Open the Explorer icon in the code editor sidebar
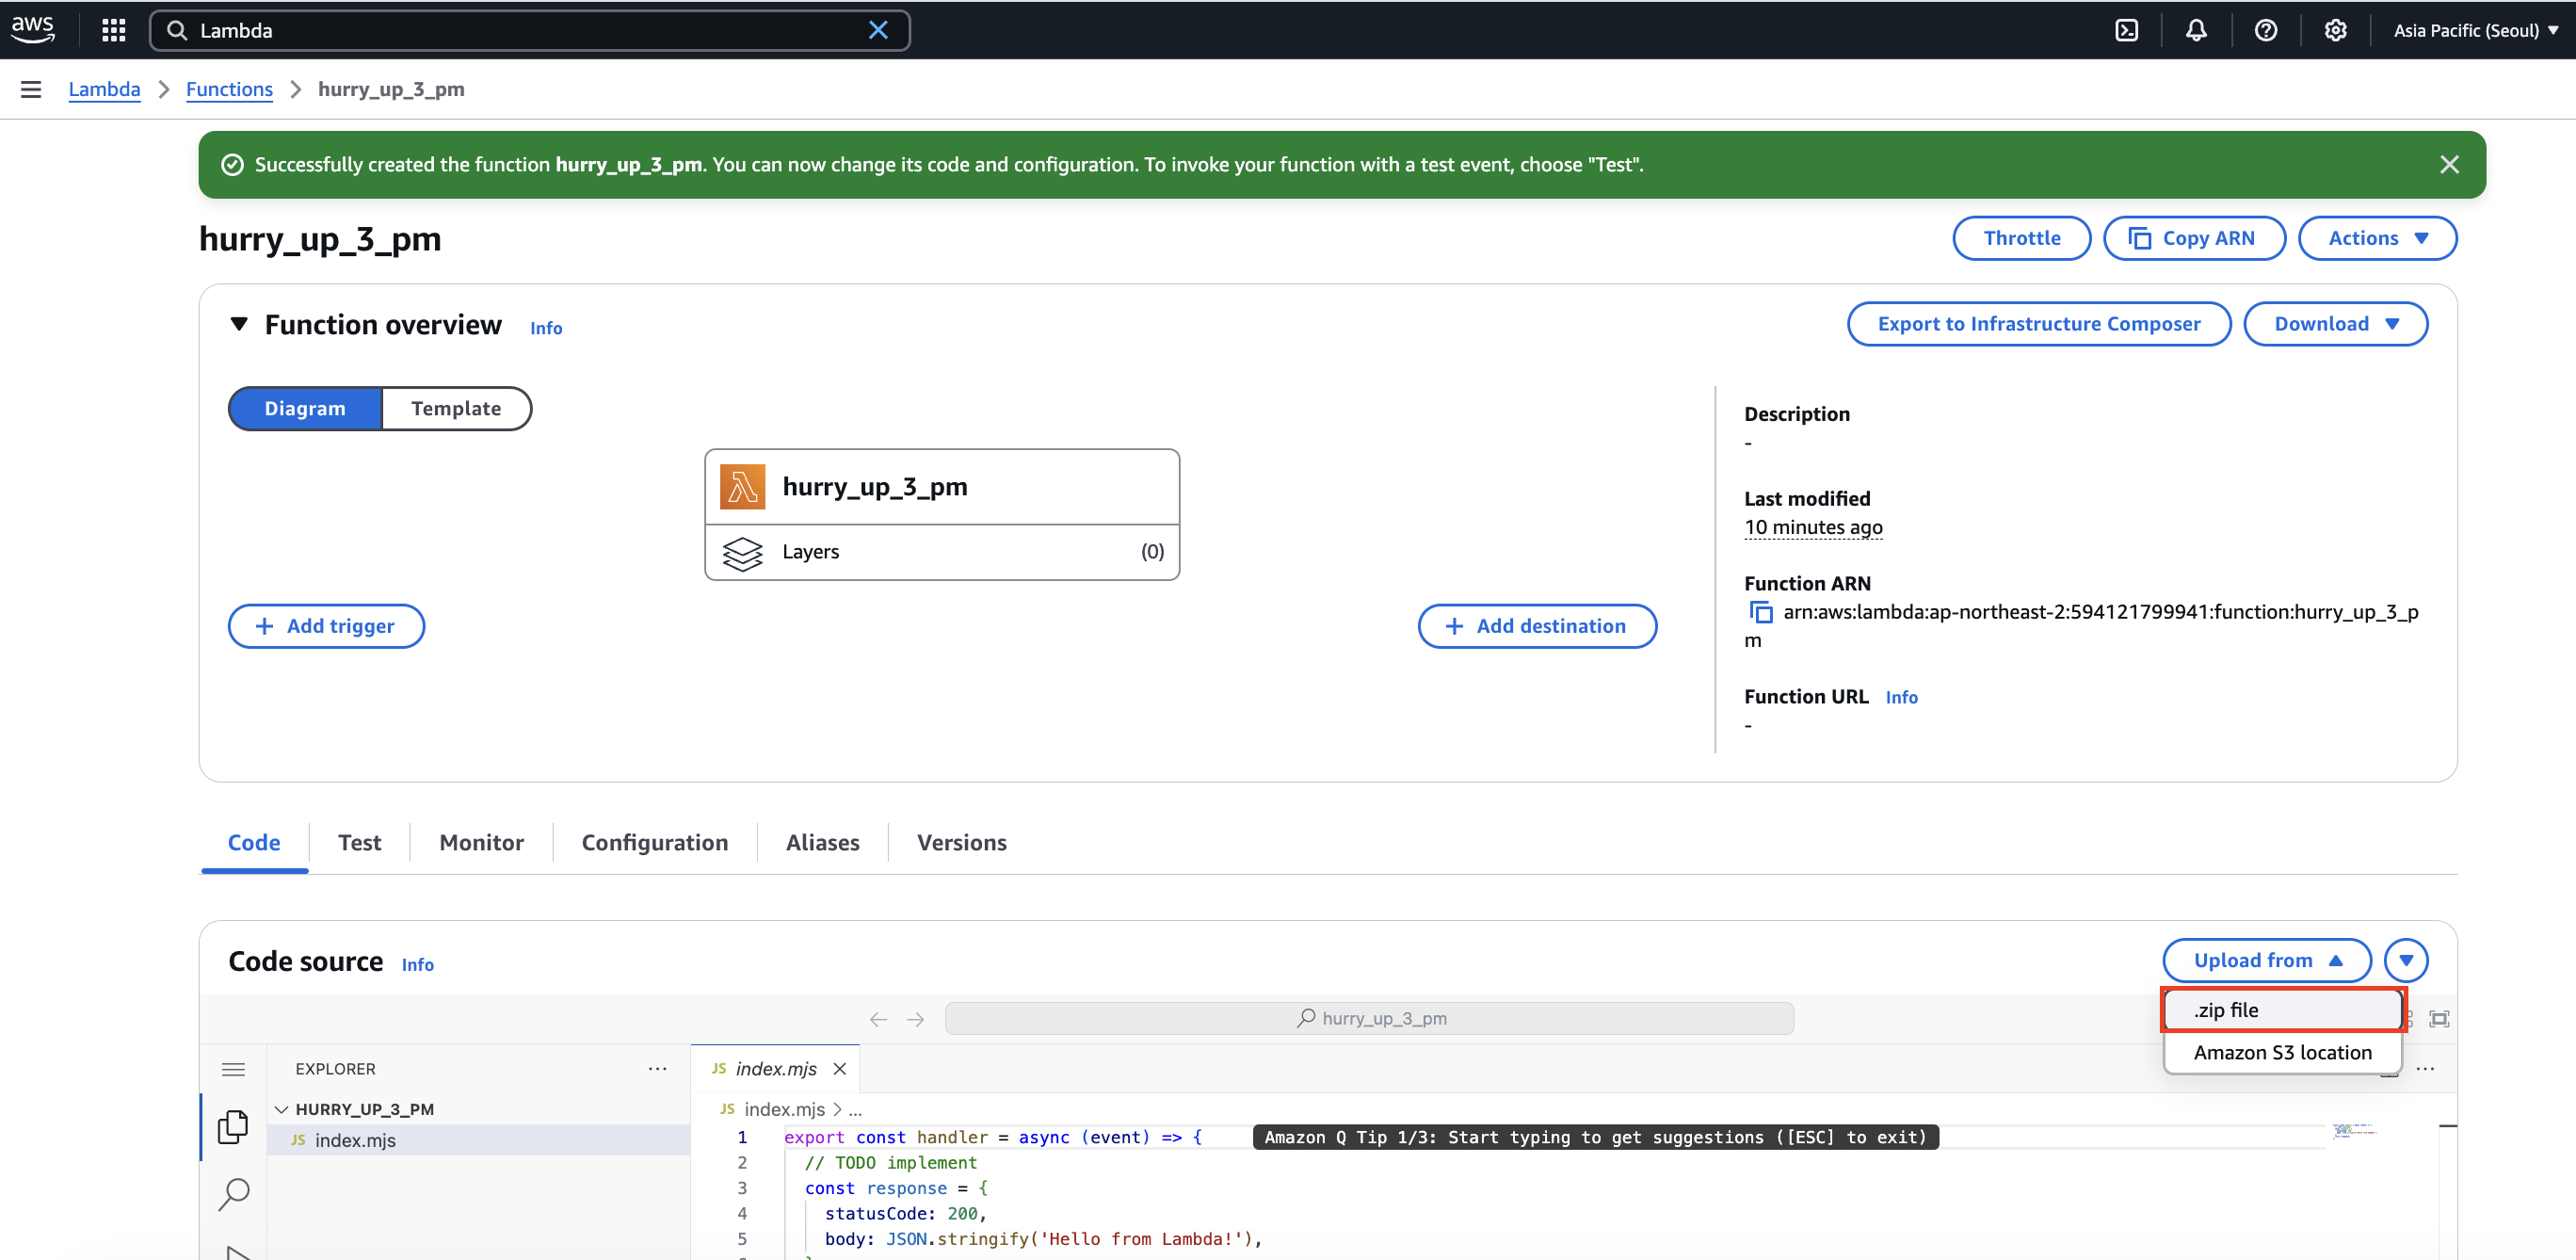 [x=233, y=1126]
